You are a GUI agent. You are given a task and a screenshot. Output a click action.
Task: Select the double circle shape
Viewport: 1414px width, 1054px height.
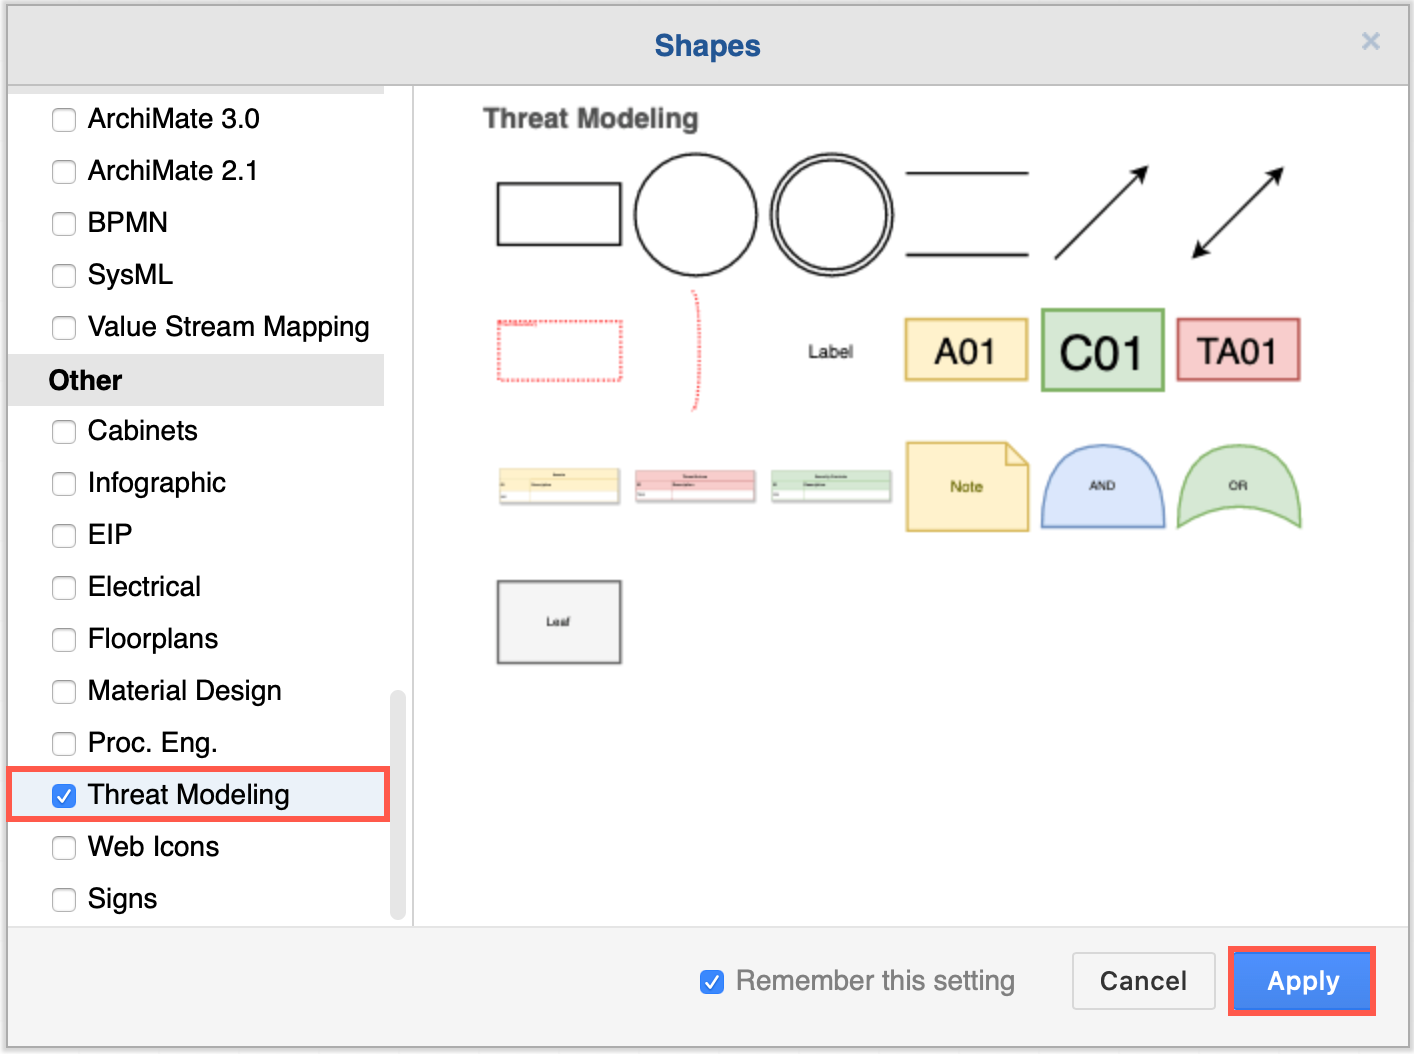pos(831,214)
